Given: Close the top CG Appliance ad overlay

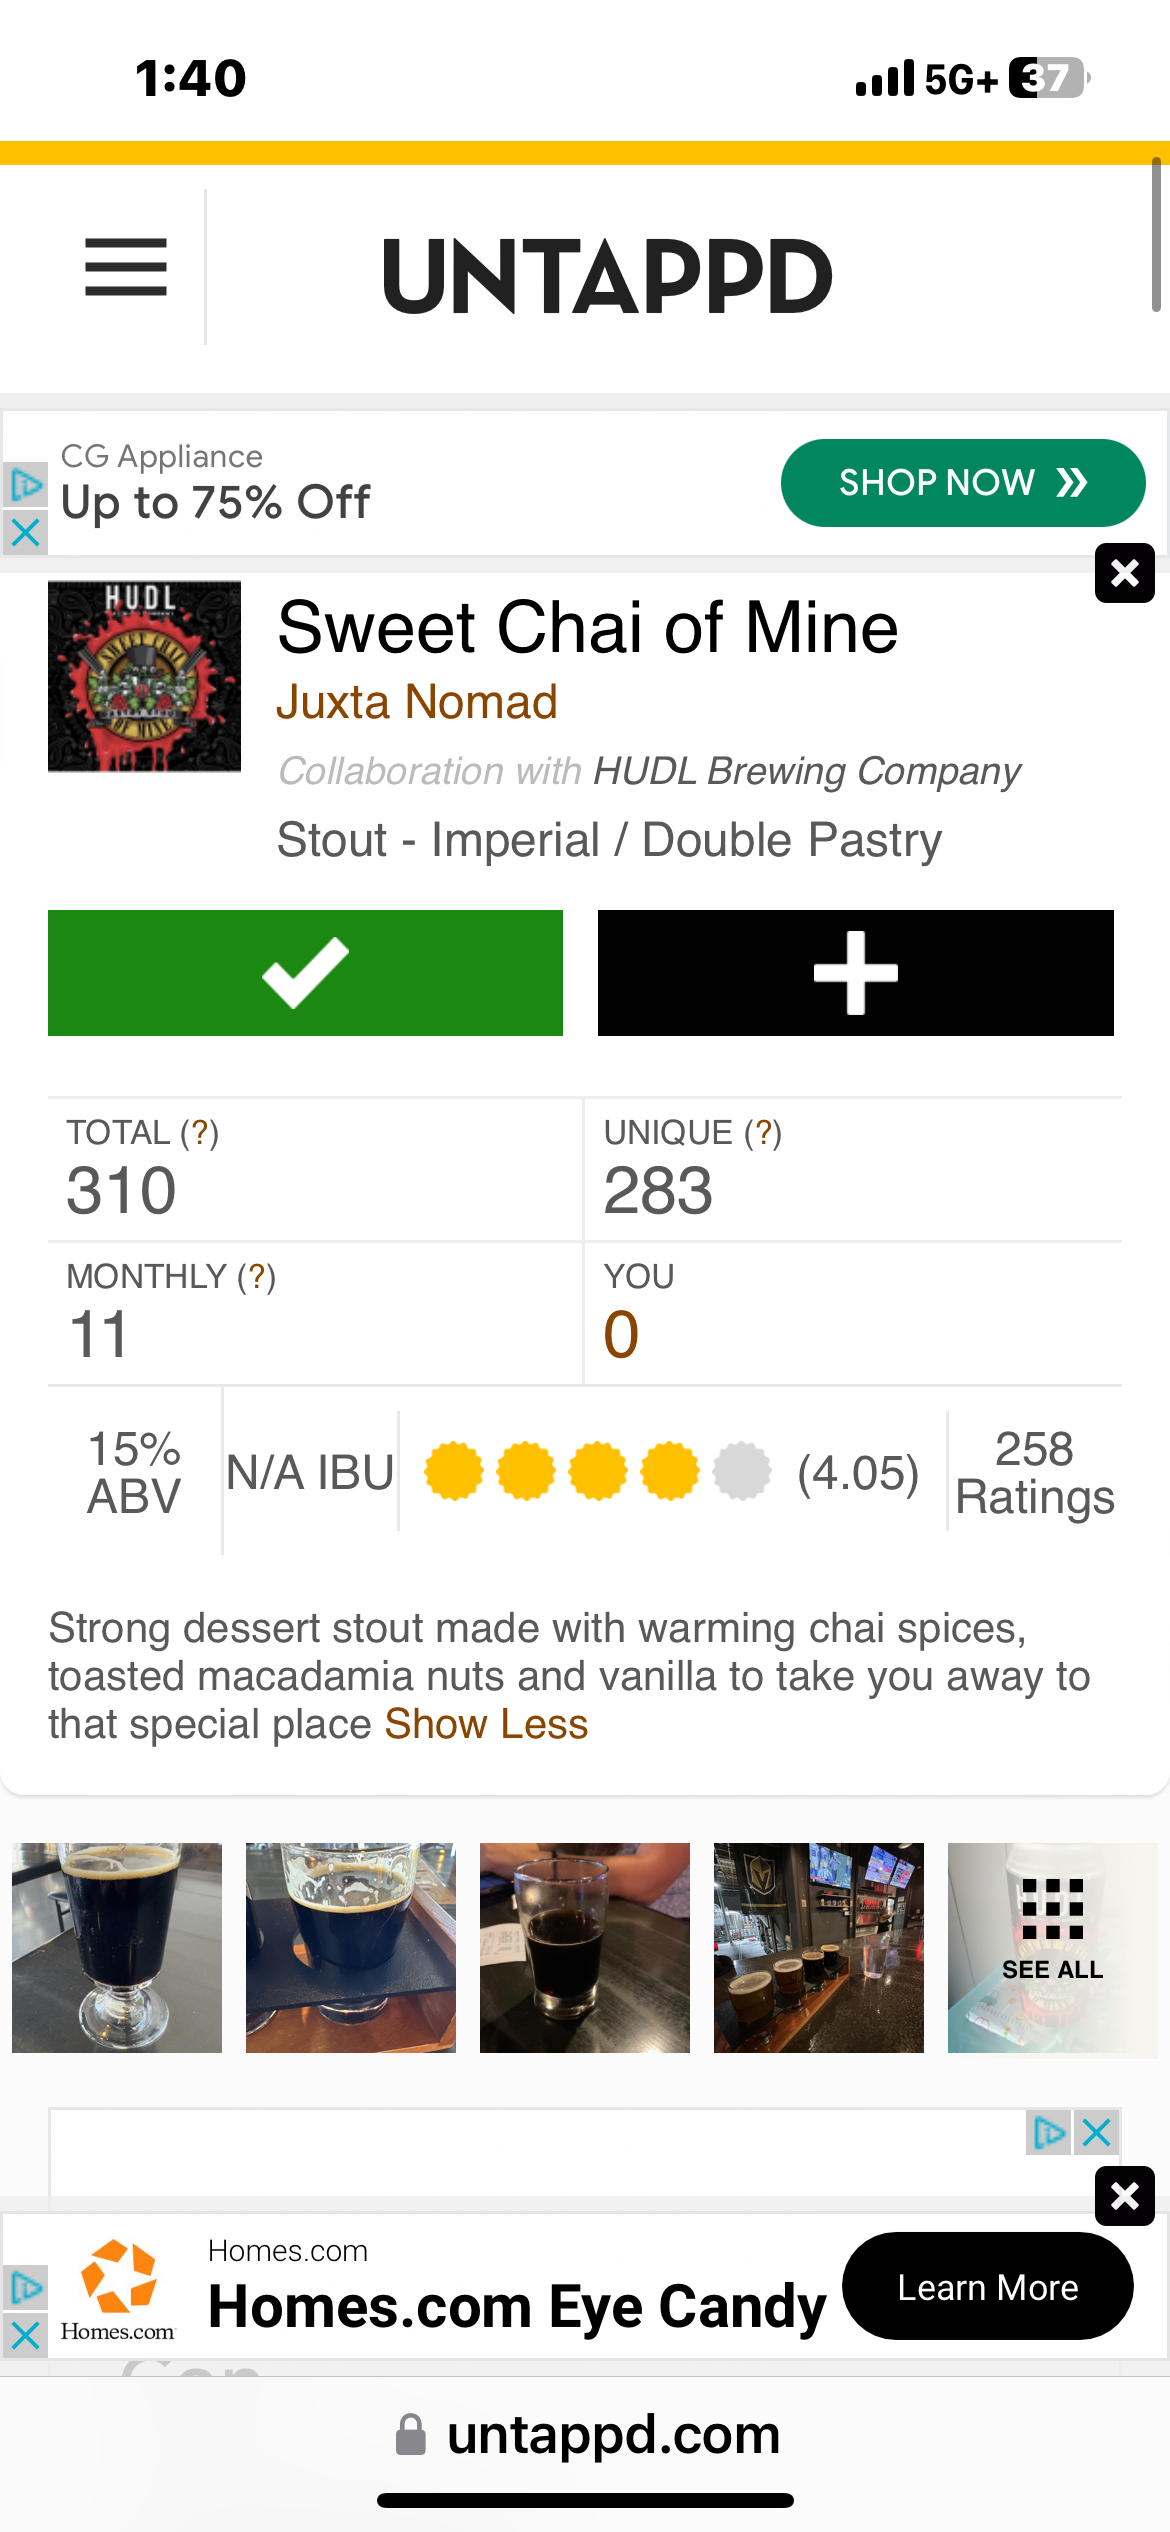Looking at the screenshot, I should point(1124,573).
